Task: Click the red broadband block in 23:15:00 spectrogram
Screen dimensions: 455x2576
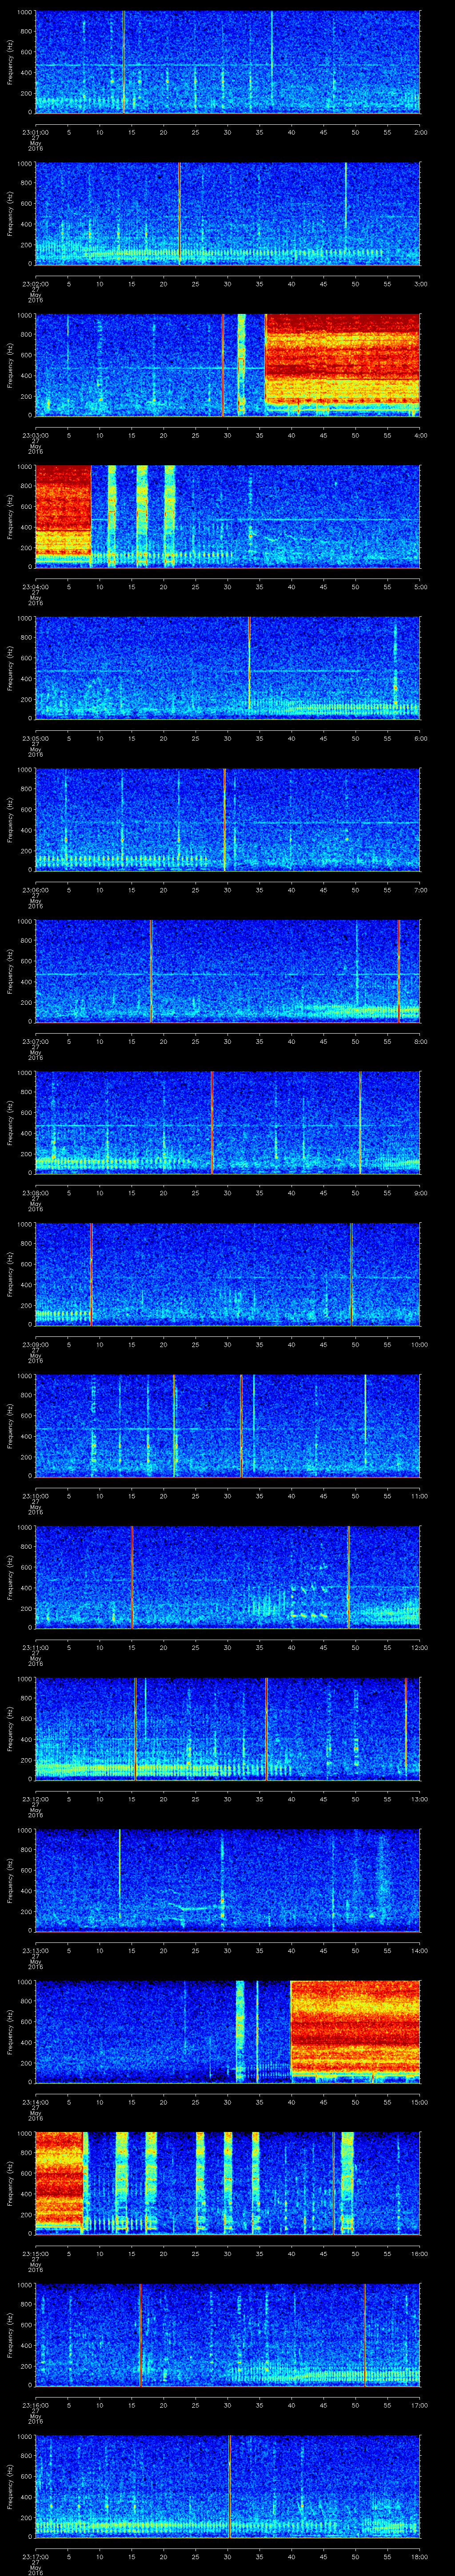Action: coord(58,2180)
